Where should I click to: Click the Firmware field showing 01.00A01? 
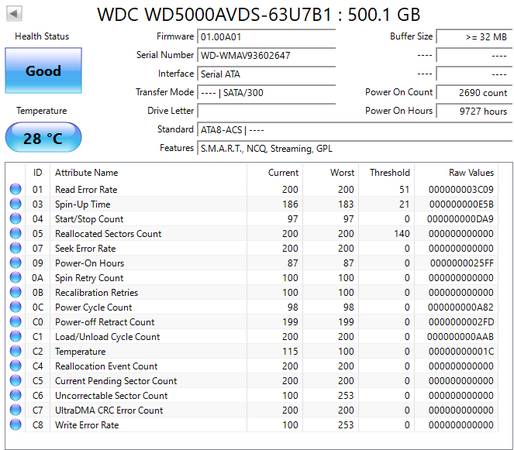(x=266, y=37)
